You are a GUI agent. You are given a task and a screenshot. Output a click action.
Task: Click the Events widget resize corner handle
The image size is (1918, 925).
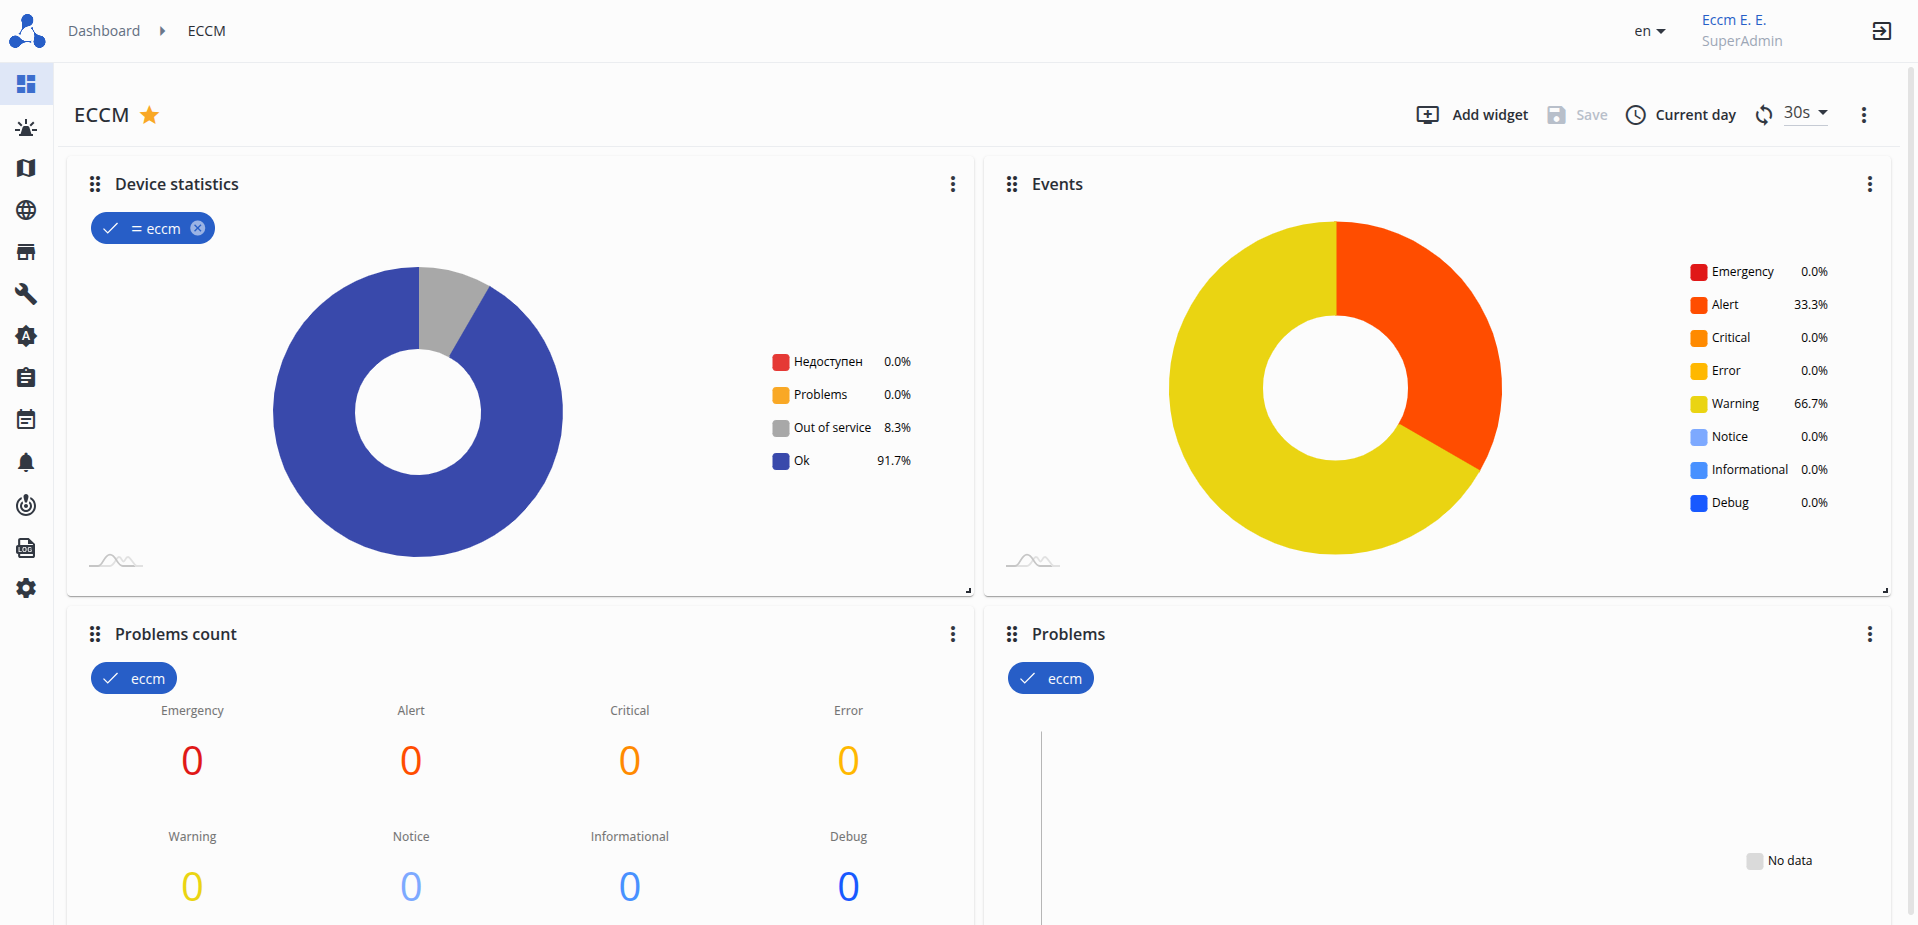coord(1885,590)
